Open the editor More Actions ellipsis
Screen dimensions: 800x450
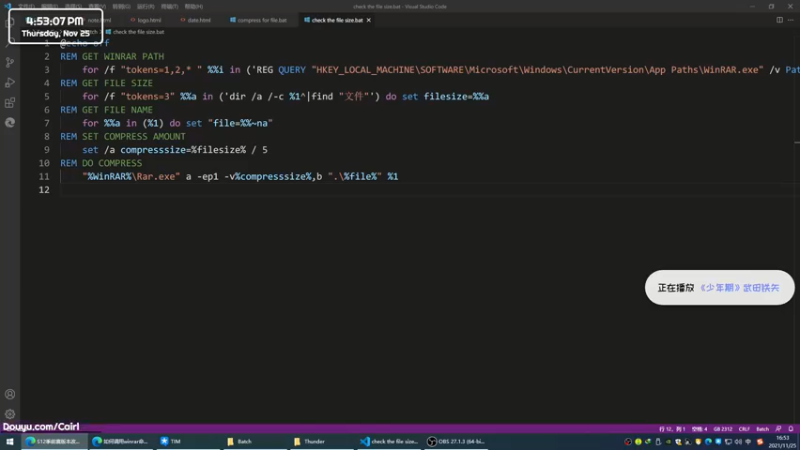791,20
